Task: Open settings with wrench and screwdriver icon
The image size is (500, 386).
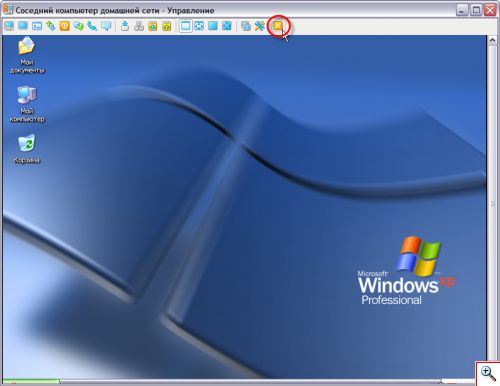Action: [260, 26]
